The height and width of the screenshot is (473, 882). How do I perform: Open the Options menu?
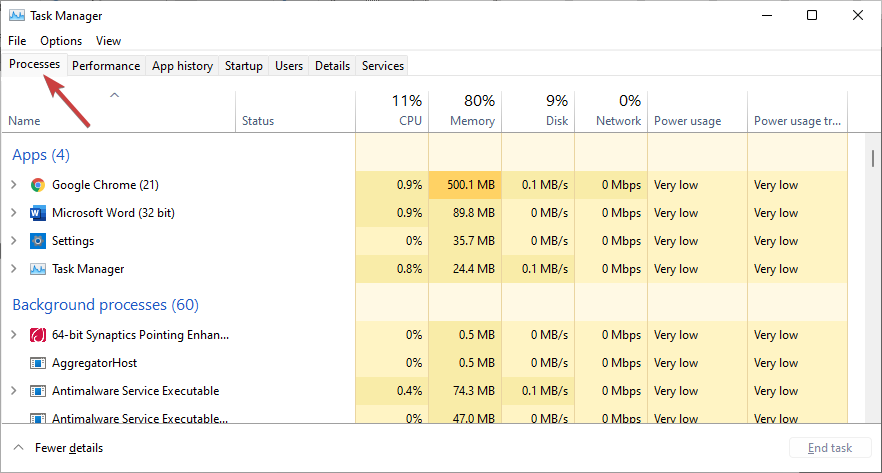click(x=61, y=40)
